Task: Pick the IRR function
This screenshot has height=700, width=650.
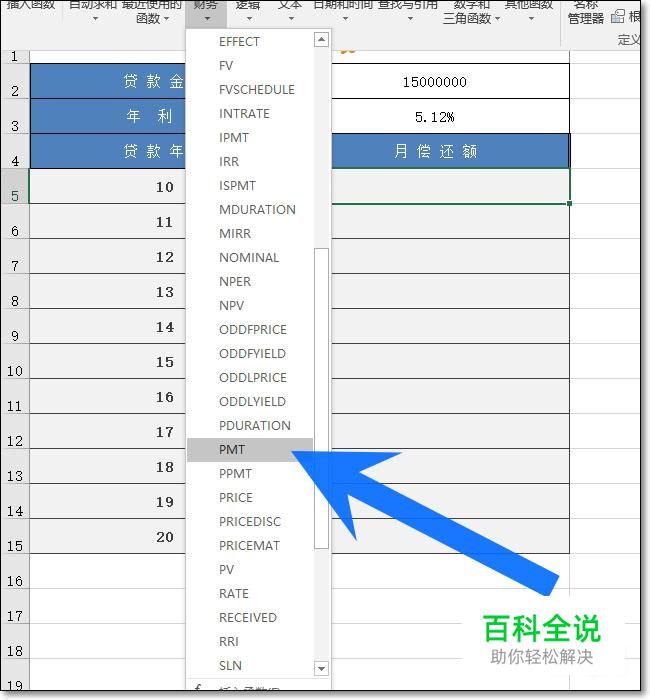Action: tap(250, 162)
